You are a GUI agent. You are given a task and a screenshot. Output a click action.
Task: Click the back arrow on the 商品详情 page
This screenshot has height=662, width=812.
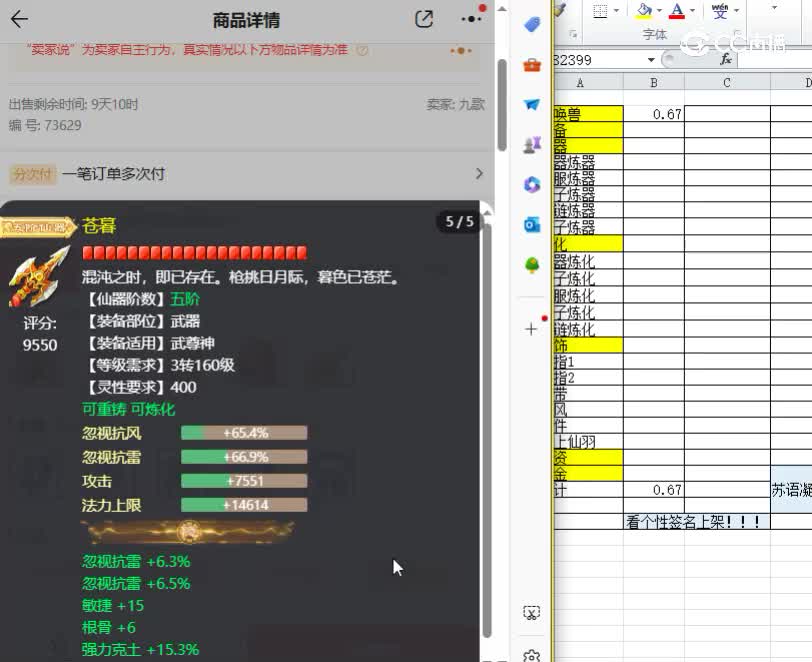click(21, 18)
